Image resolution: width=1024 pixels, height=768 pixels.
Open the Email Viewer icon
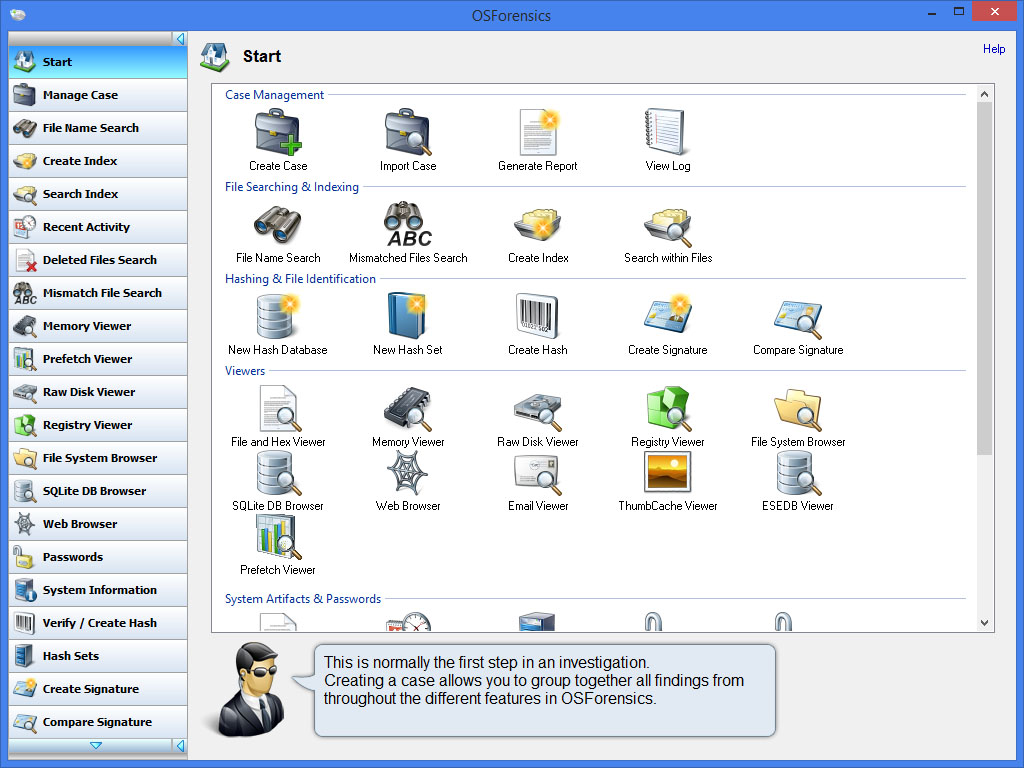pos(537,473)
